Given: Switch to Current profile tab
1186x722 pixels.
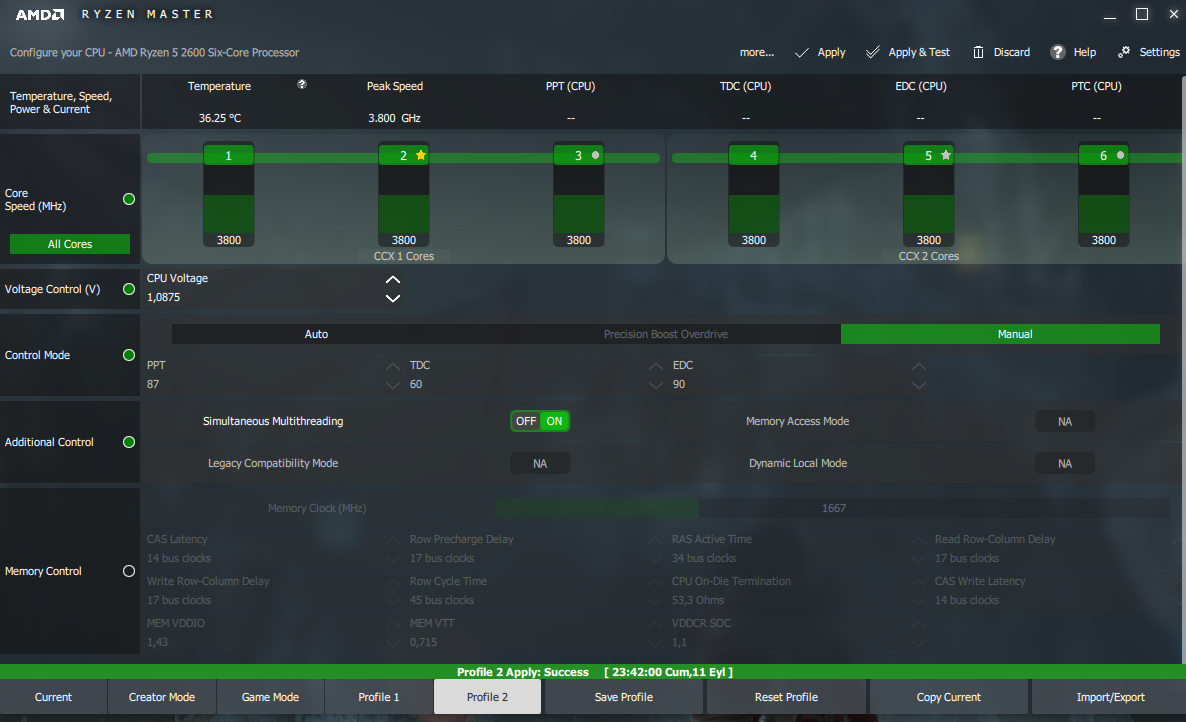Looking at the screenshot, I should tap(53, 697).
